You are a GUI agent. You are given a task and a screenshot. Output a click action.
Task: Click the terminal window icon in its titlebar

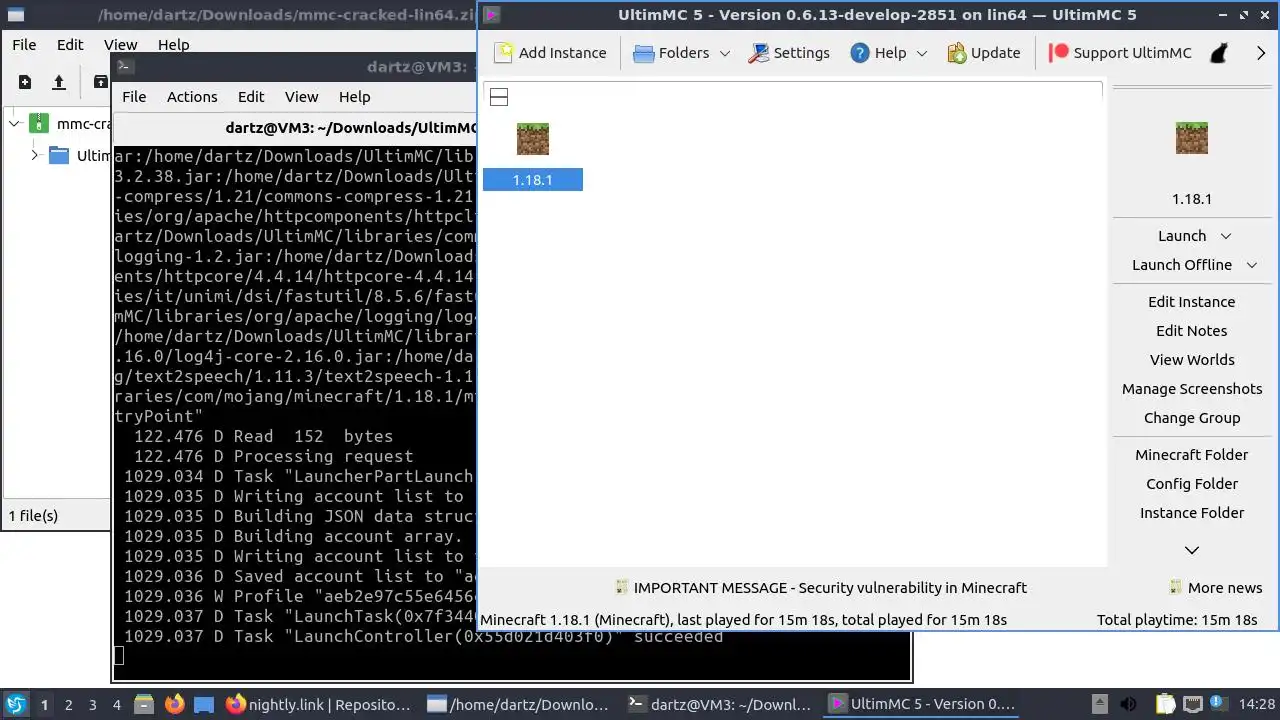pos(125,67)
